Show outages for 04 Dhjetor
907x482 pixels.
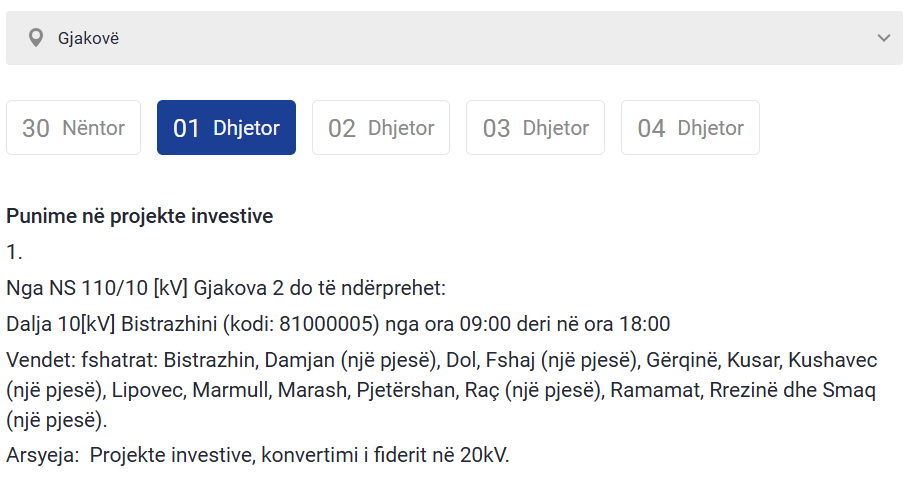pos(690,128)
